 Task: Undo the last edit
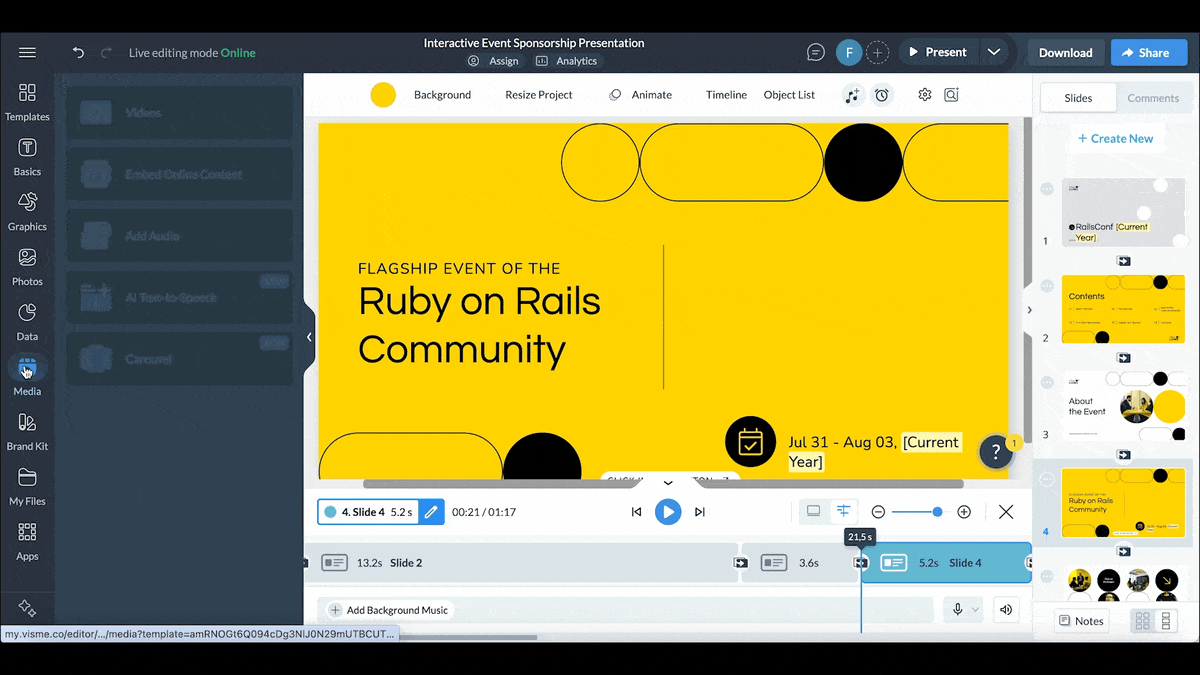pos(78,53)
